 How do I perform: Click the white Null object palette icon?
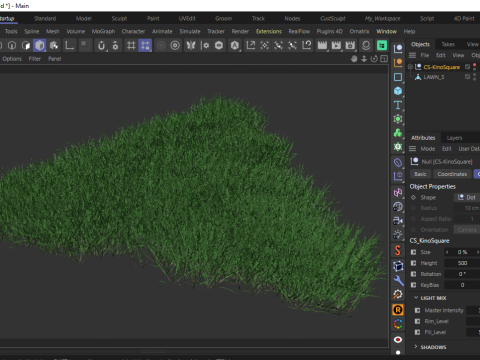[x=398, y=49]
